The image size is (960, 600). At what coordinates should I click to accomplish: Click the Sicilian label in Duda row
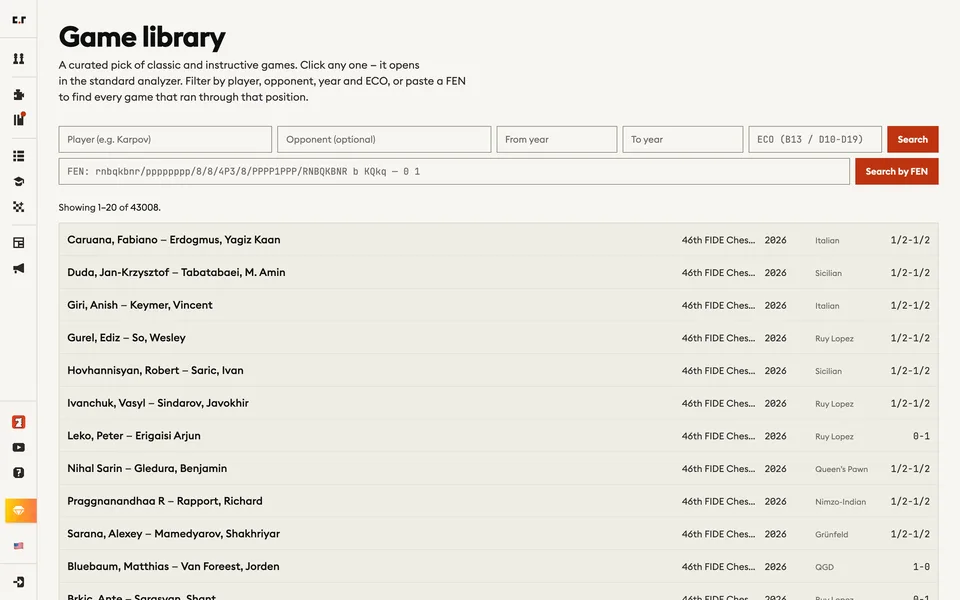click(x=828, y=273)
